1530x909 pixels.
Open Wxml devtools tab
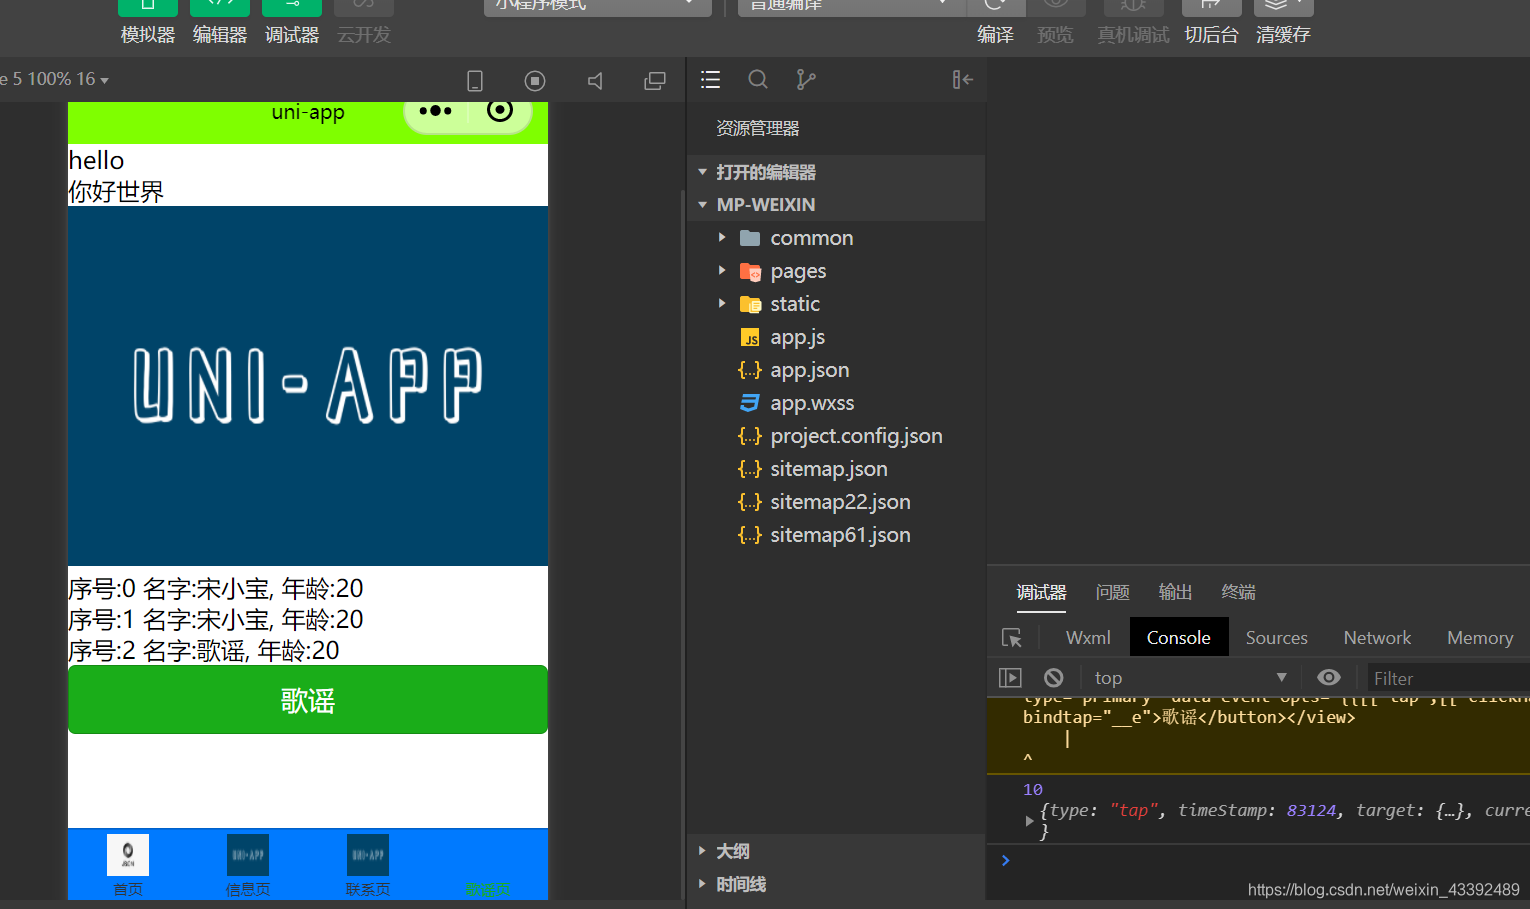[x=1088, y=638]
